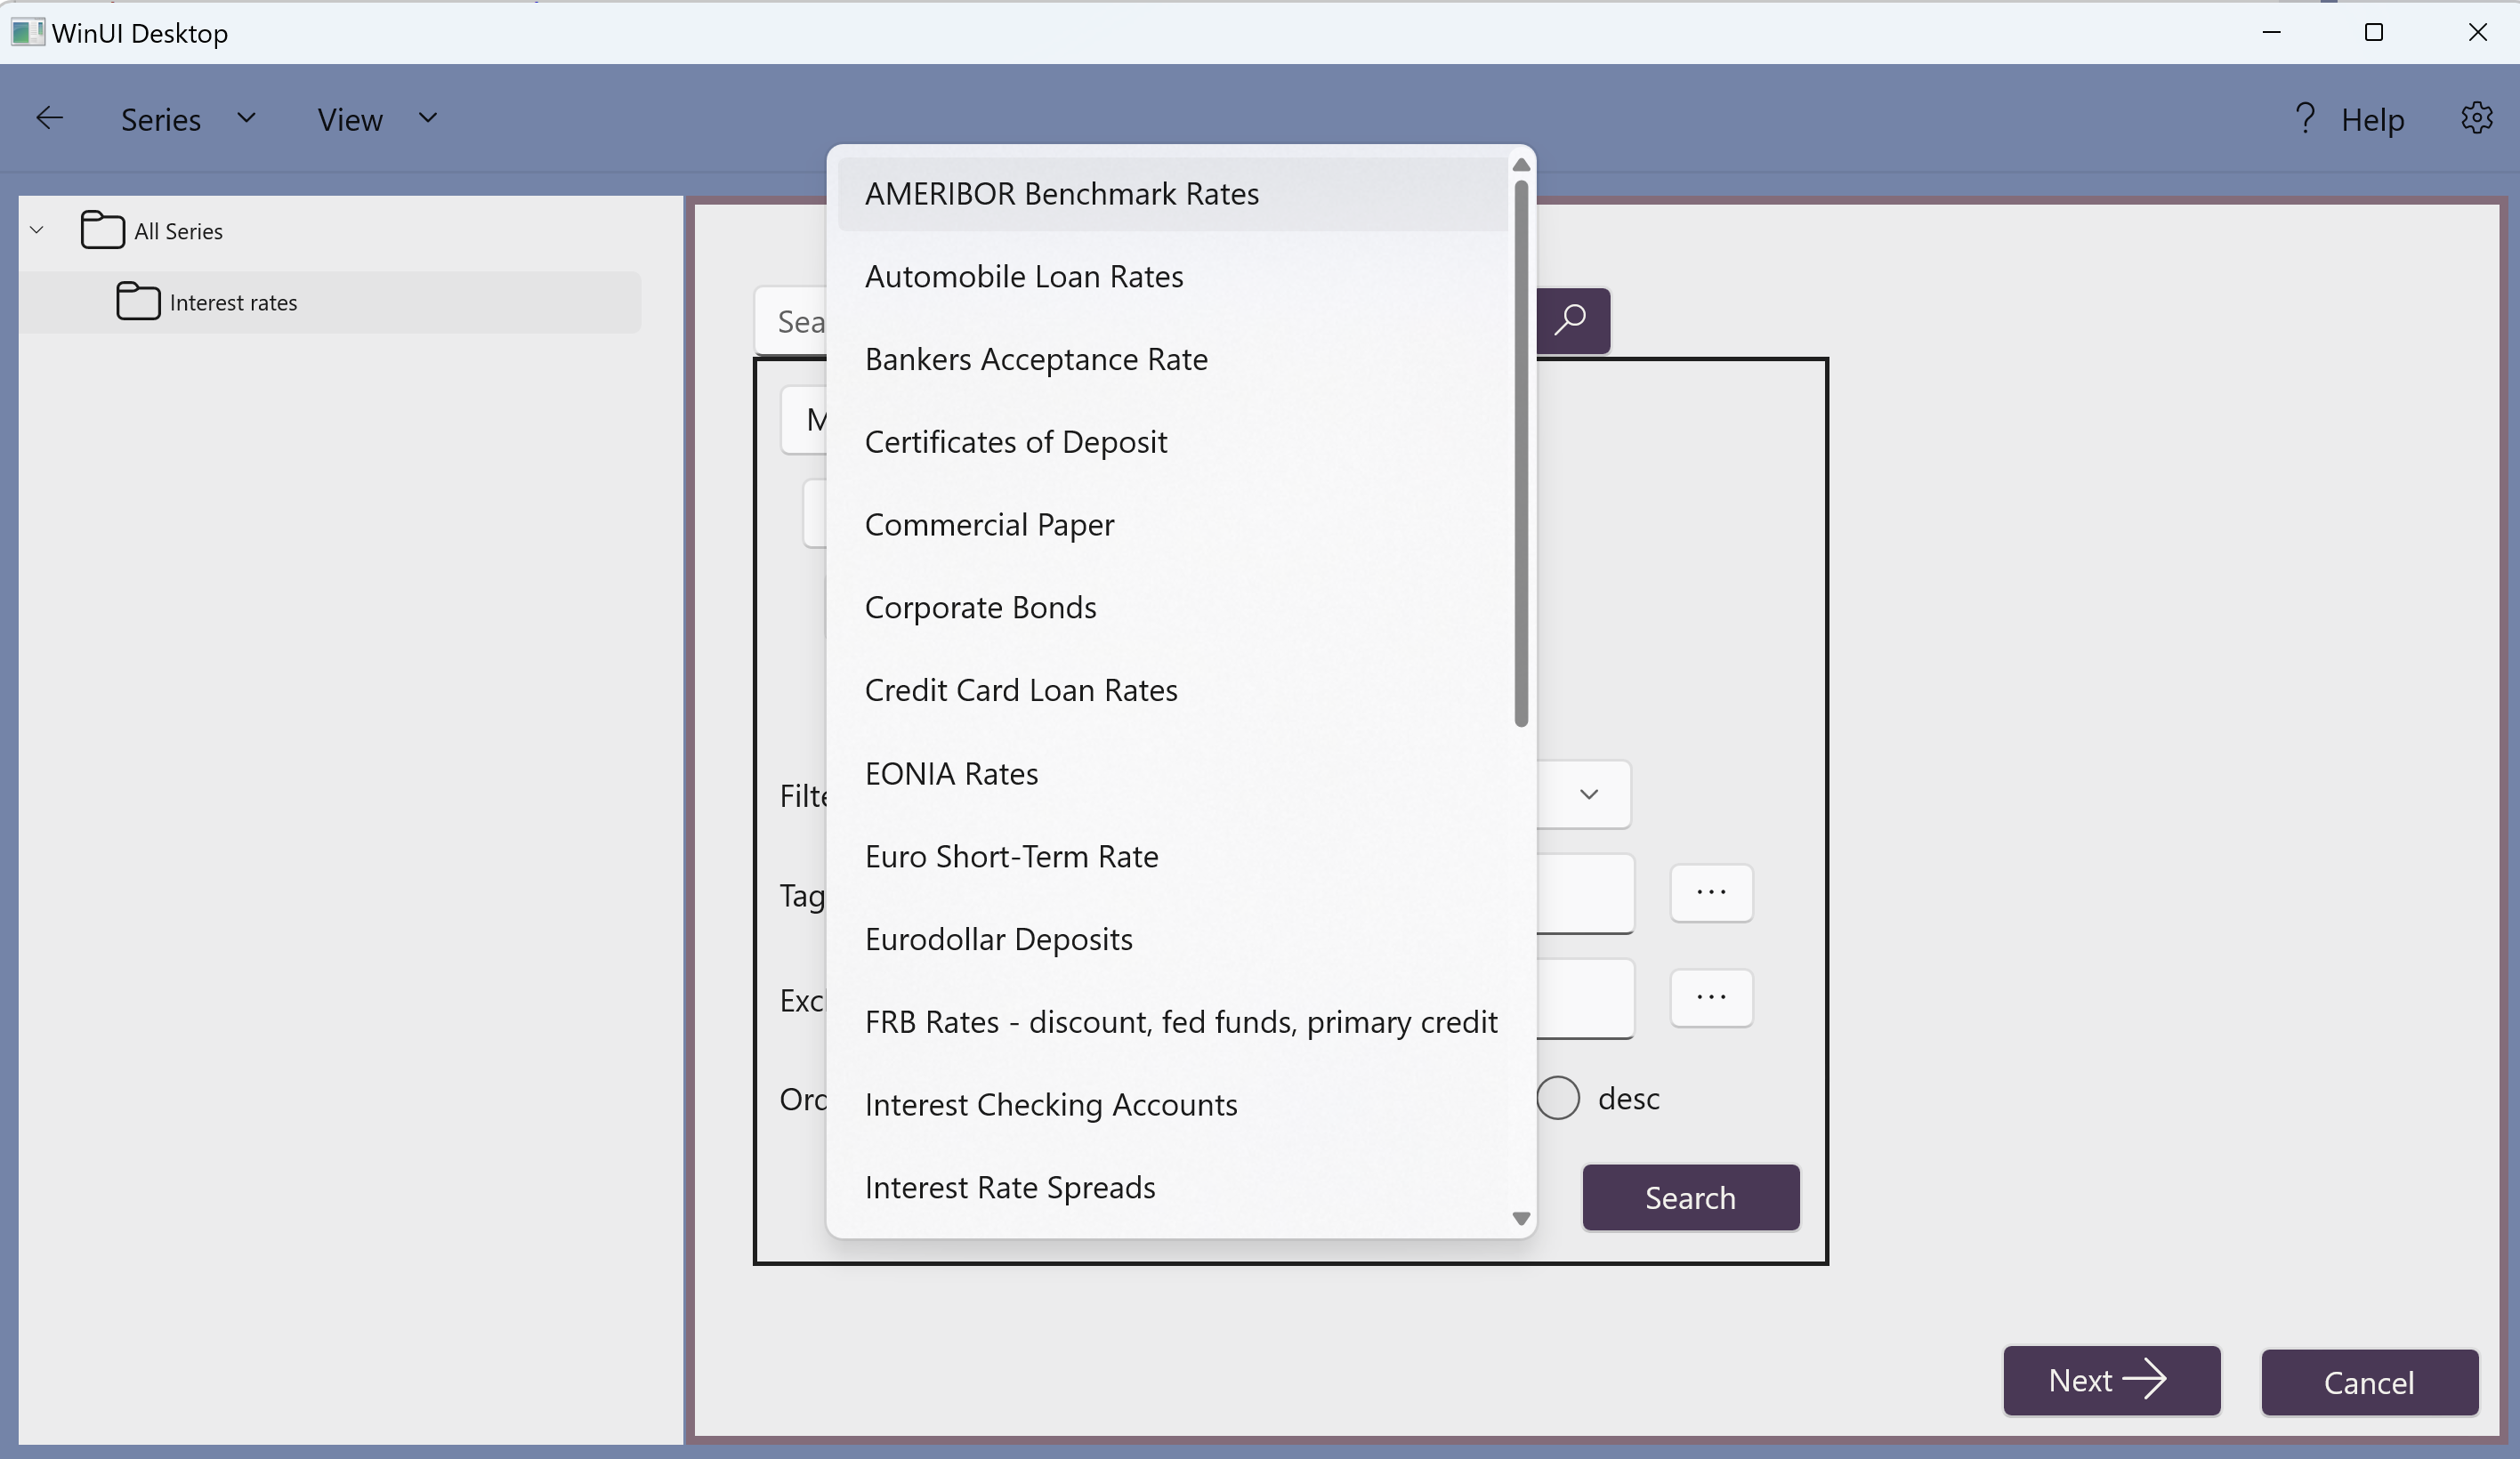This screenshot has height=1459, width=2520.
Task: Click the dropdown list scroll-up arrow
Action: pyautogui.click(x=1521, y=165)
